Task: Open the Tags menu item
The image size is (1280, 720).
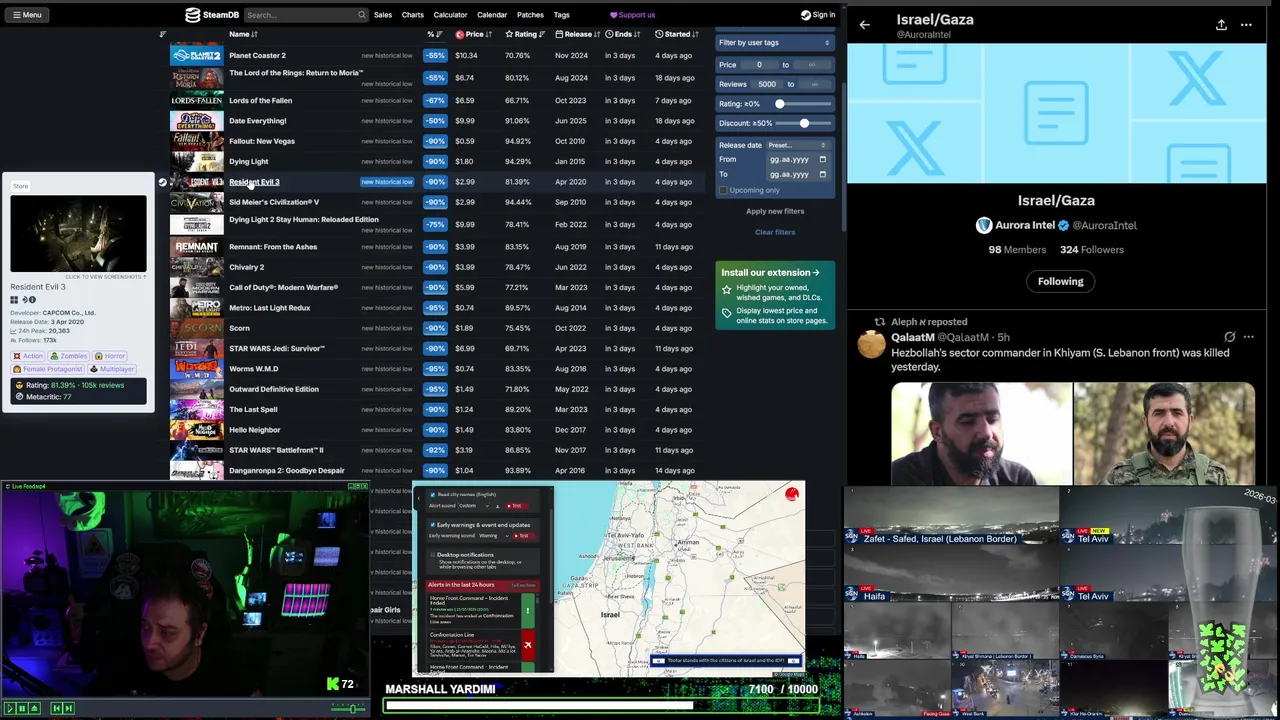Action: click(562, 15)
